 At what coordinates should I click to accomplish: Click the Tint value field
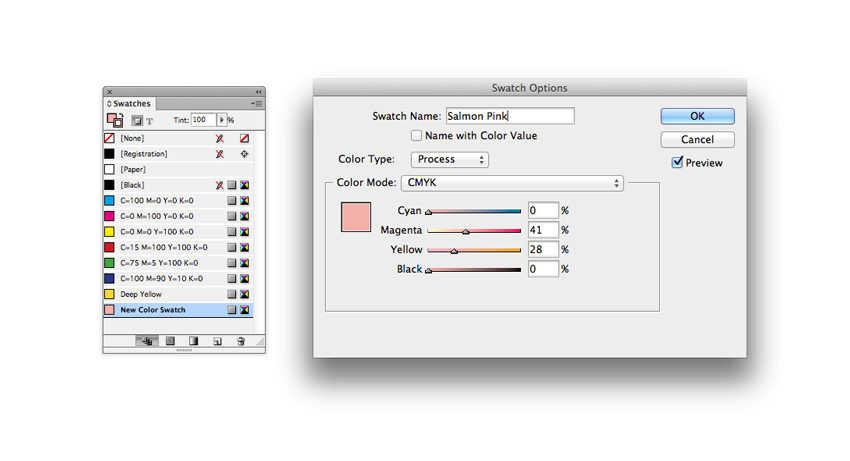(203, 120)
